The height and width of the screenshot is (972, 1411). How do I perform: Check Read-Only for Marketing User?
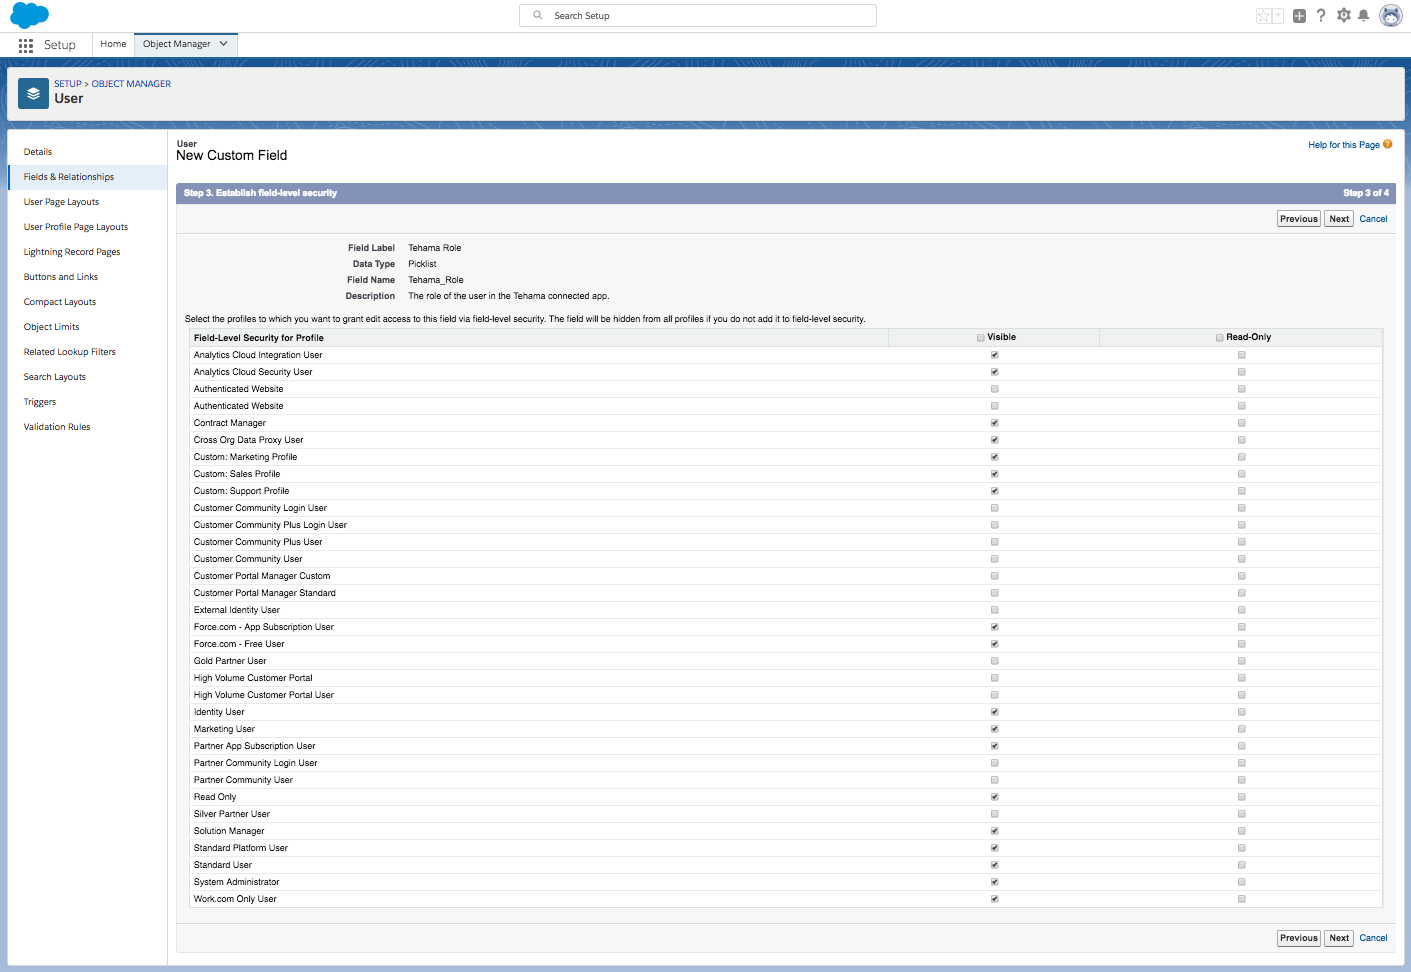click(x=1242, y=729)
